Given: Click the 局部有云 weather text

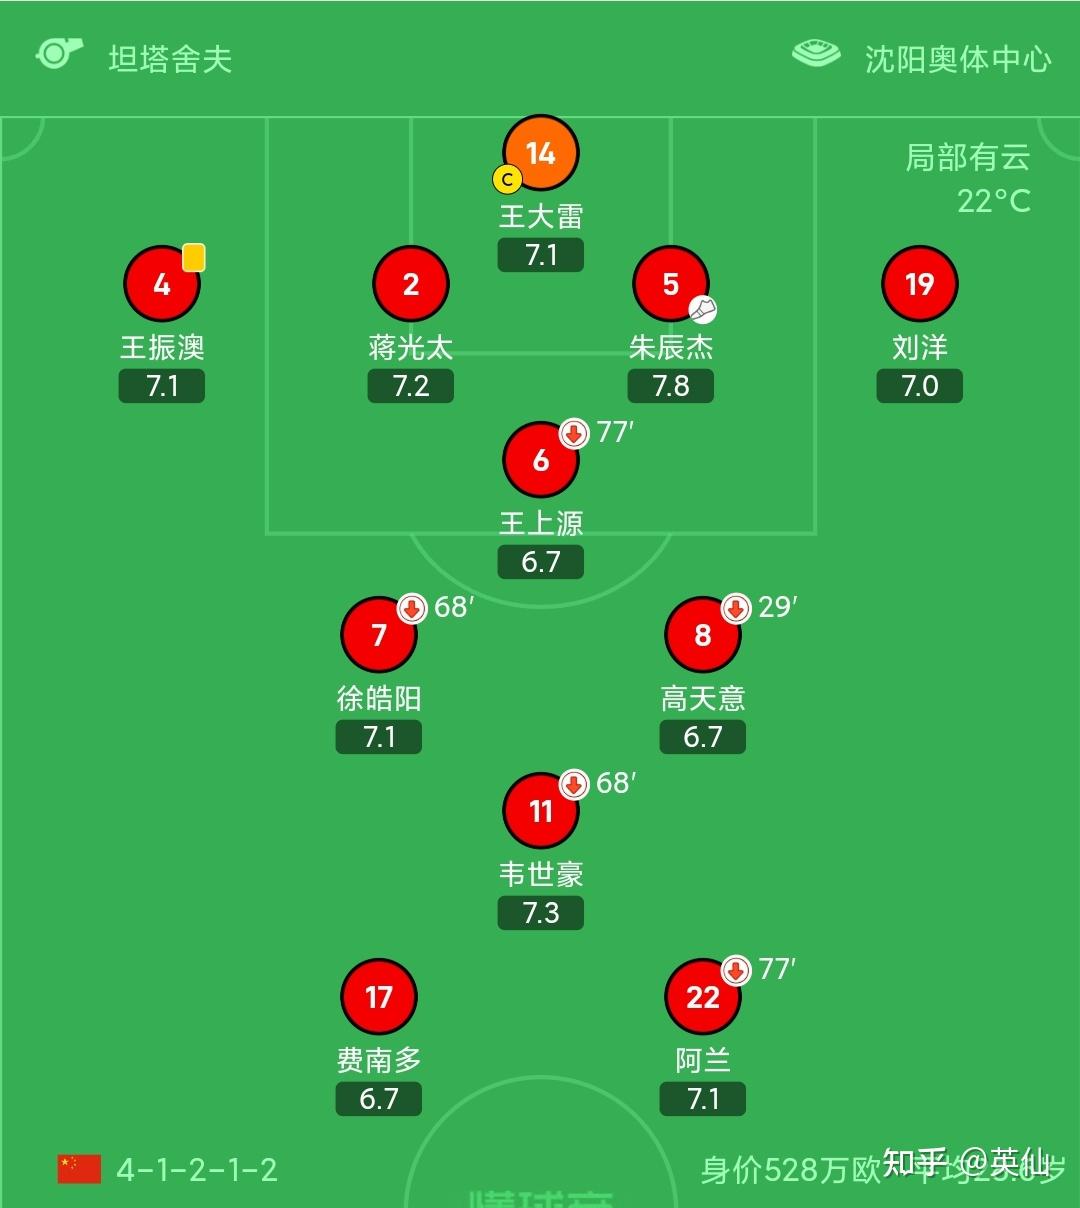Looking at the screenshot, I should [968, 157].
